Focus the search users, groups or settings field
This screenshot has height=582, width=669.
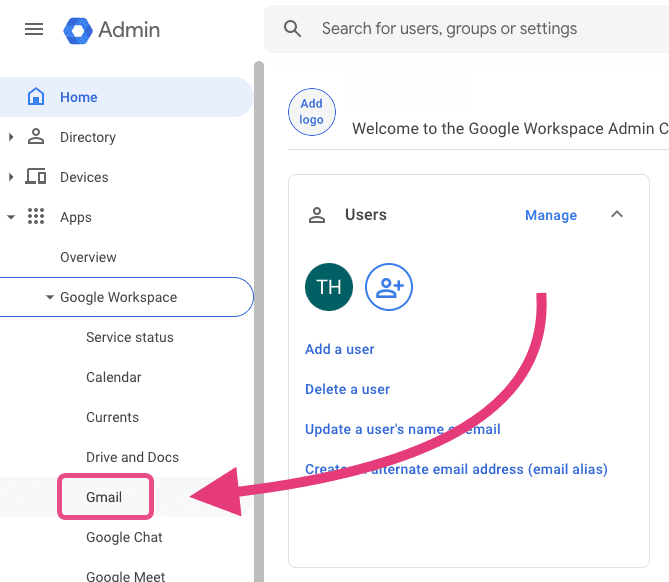pyautogui.click(x=466, y=29)
